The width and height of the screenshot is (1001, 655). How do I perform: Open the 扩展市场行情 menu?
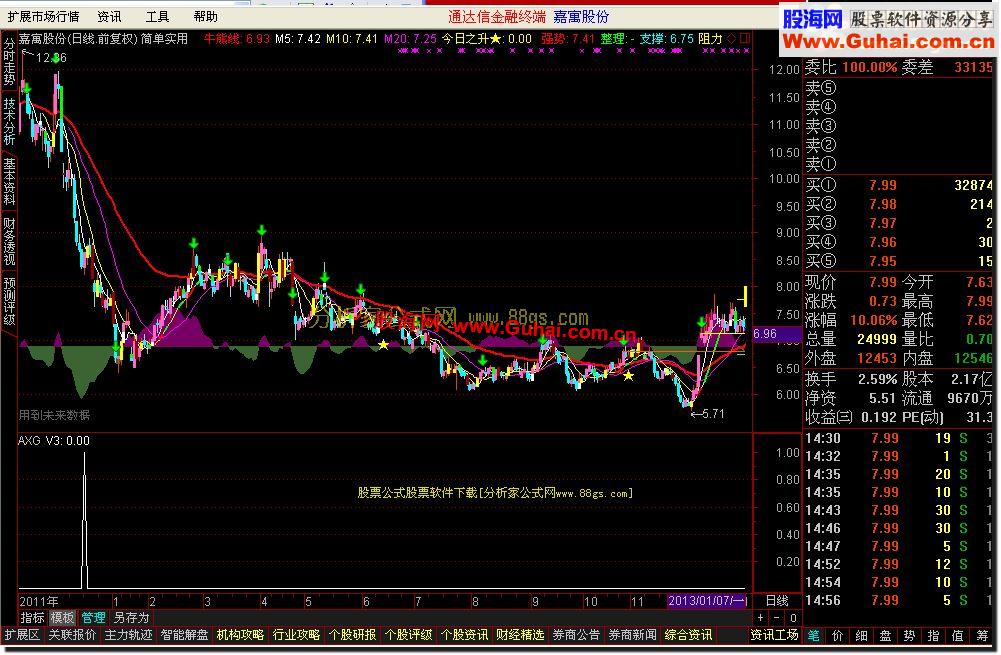click(43, 17)
